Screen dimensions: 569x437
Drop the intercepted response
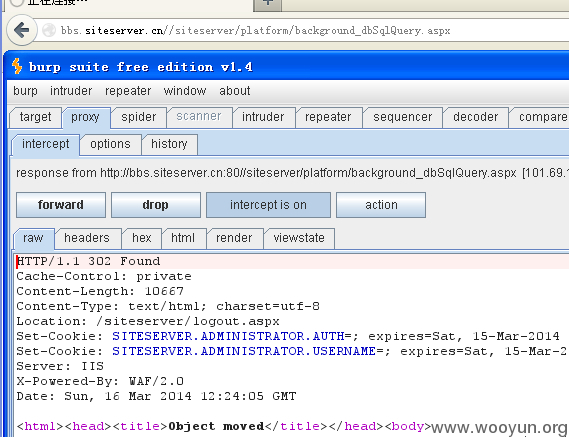156,205
